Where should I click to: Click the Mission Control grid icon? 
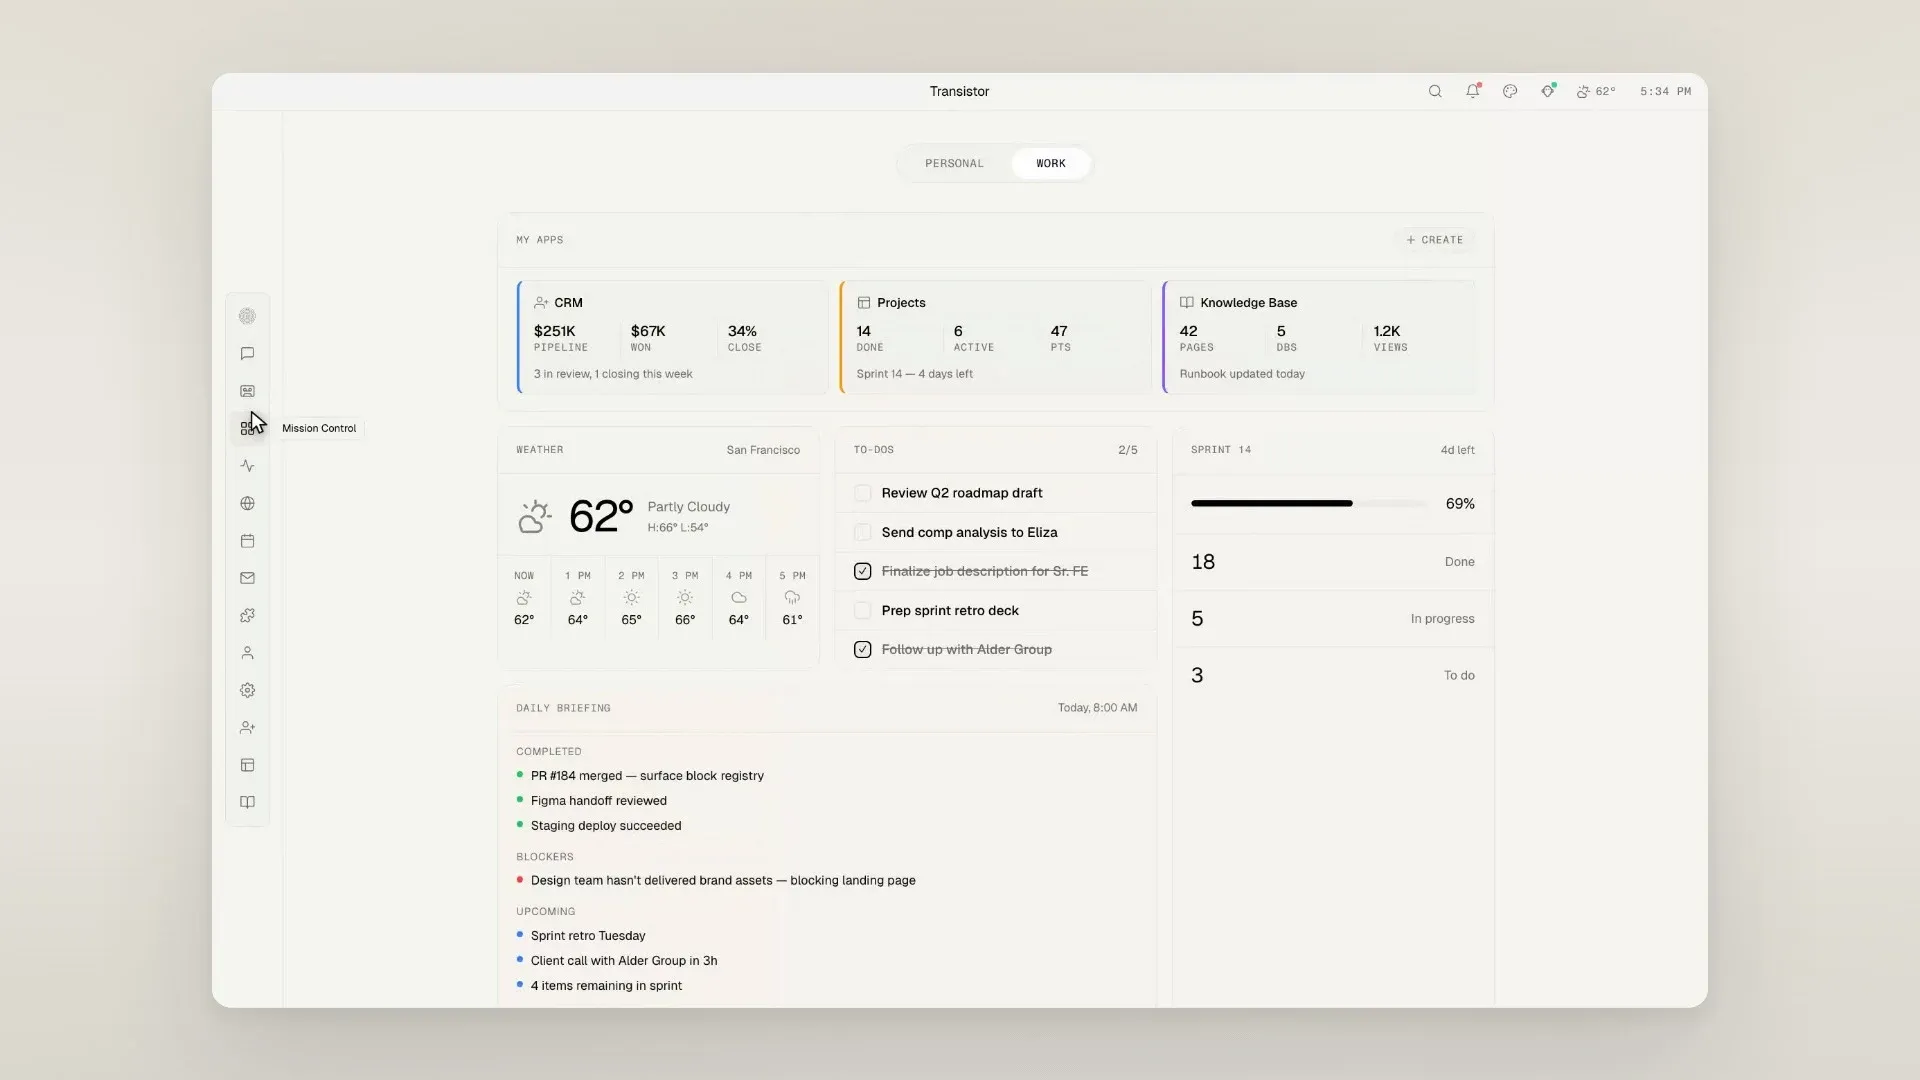pos(247,428)
